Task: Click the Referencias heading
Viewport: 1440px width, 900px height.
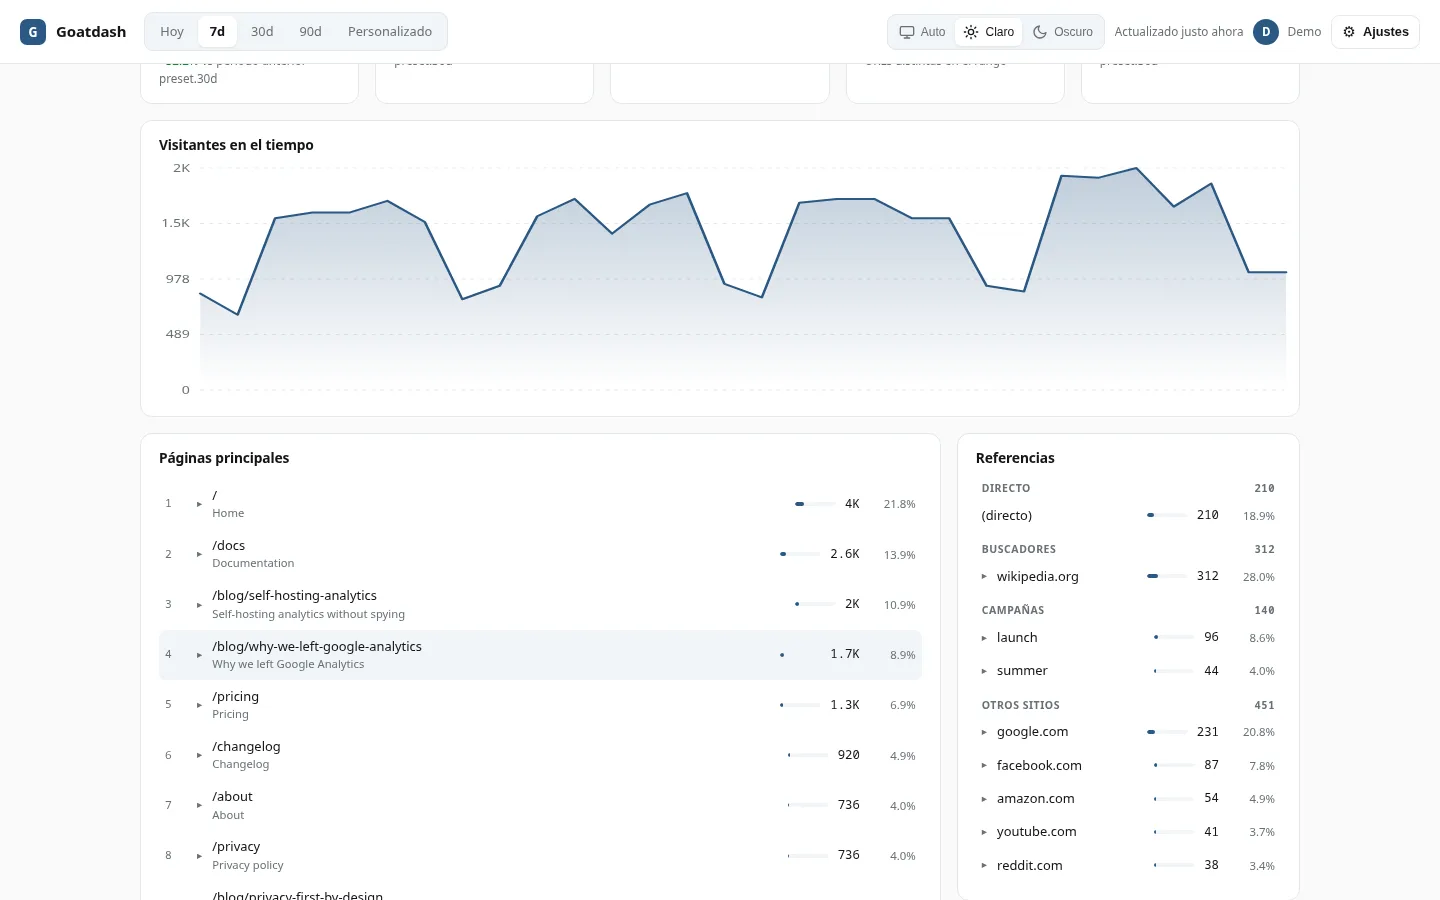Action: [x=1015, y=458]
